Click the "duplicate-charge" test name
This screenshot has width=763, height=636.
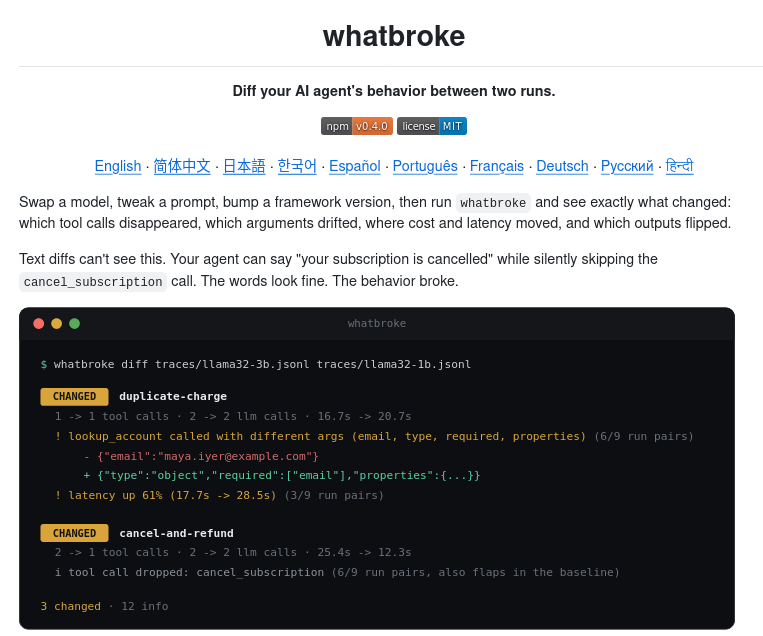(x=173, y=397)
